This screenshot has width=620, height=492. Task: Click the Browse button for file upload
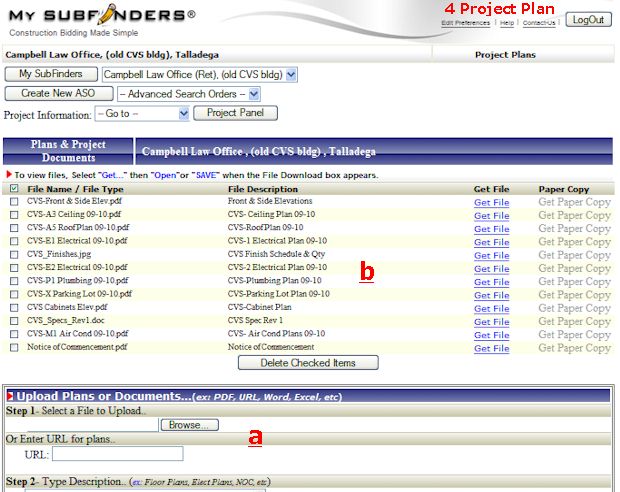click(189, 425)
